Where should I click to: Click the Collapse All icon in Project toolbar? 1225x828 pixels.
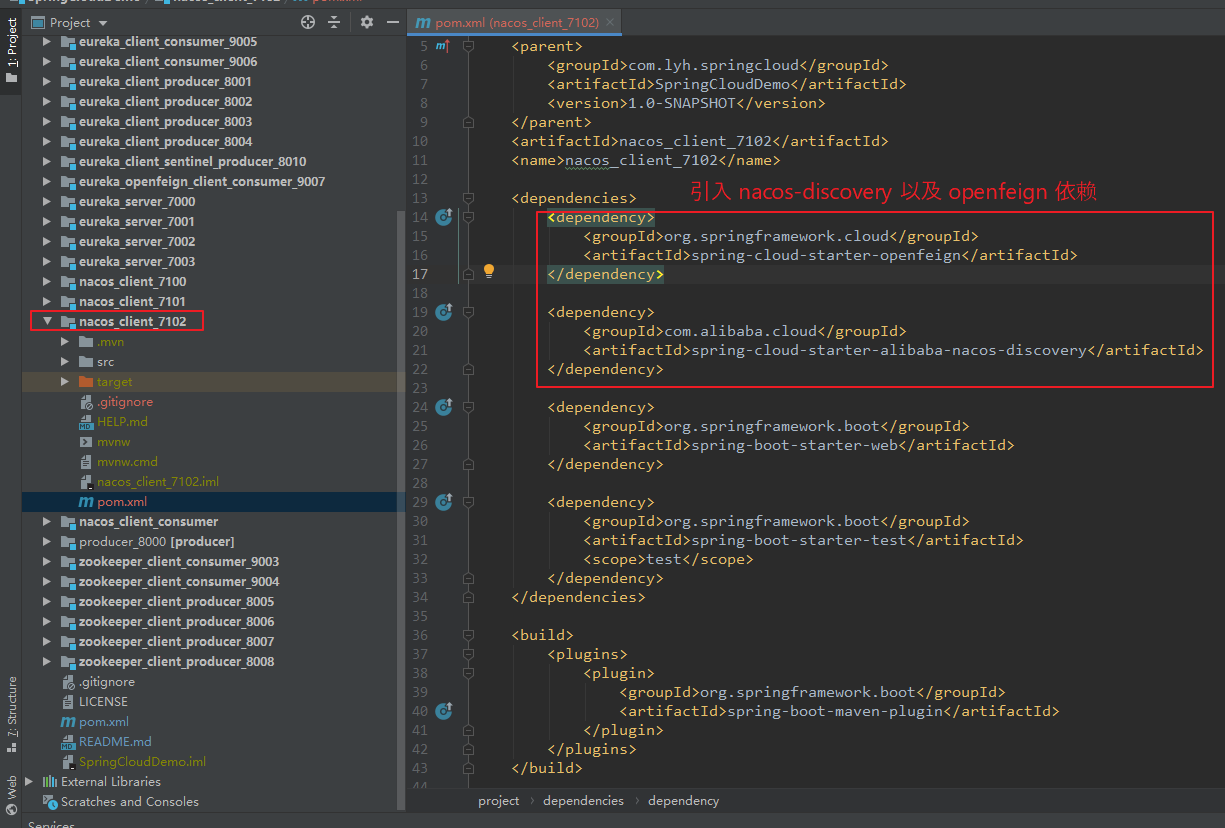[x=334, y=21]
